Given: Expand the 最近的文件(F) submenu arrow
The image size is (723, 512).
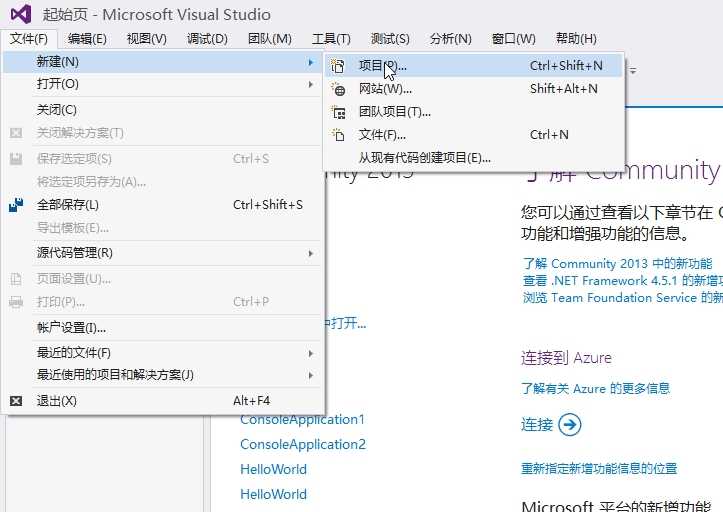Looking at the screenshot, I should (311, 353).
